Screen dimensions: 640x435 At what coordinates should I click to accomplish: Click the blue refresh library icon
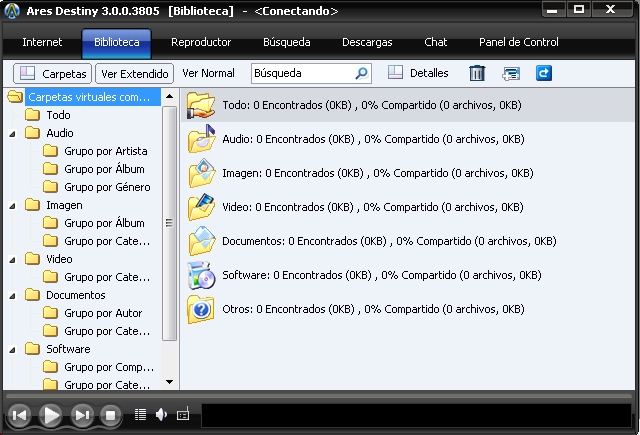pos(544,73)
